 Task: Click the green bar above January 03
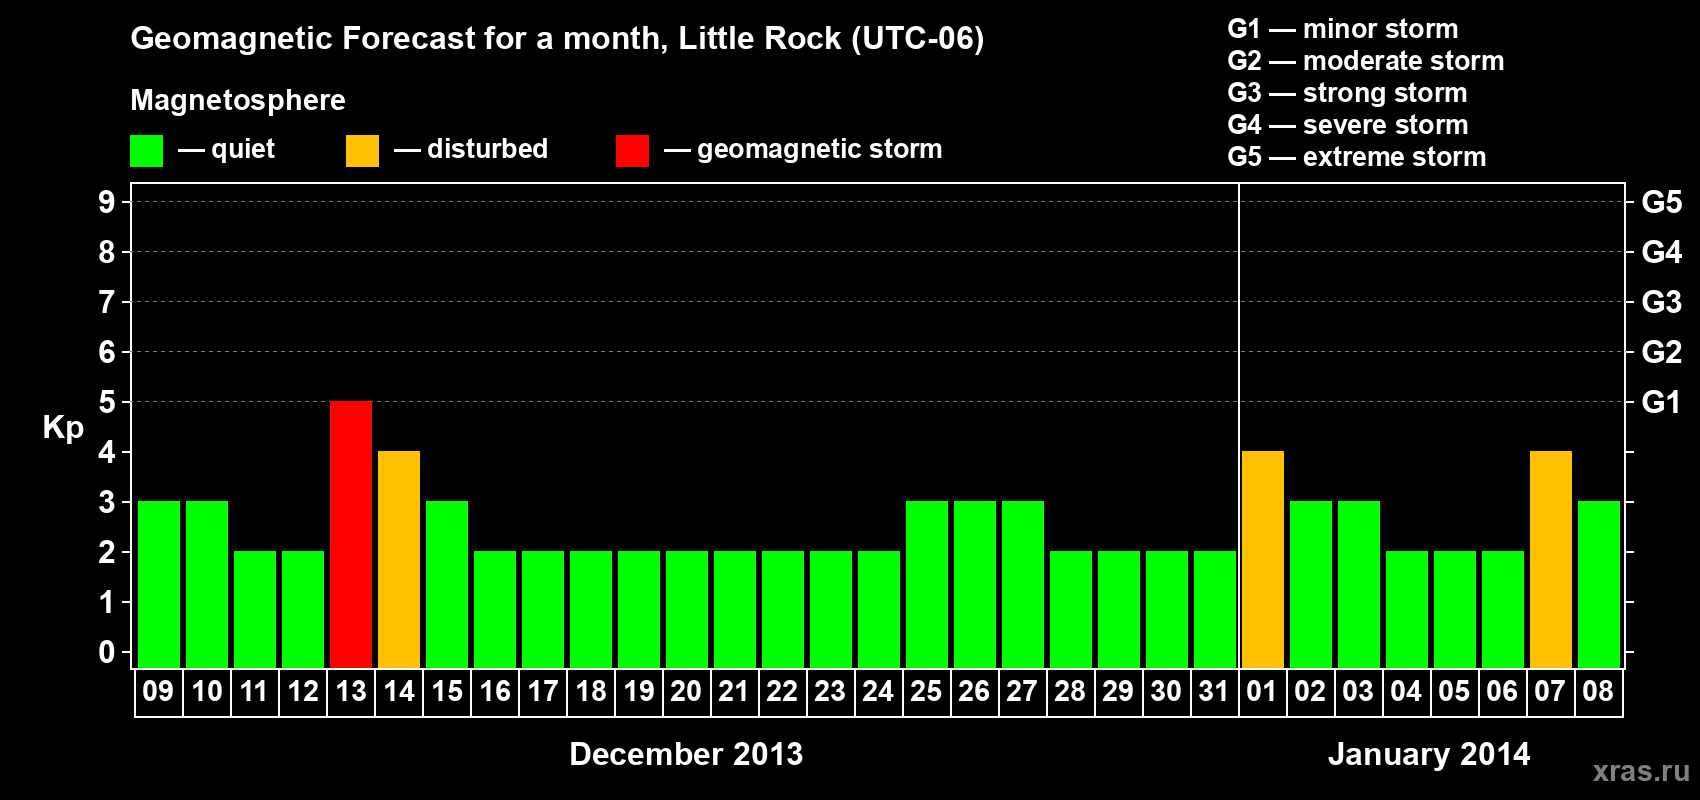click(x=1359, y=585)
